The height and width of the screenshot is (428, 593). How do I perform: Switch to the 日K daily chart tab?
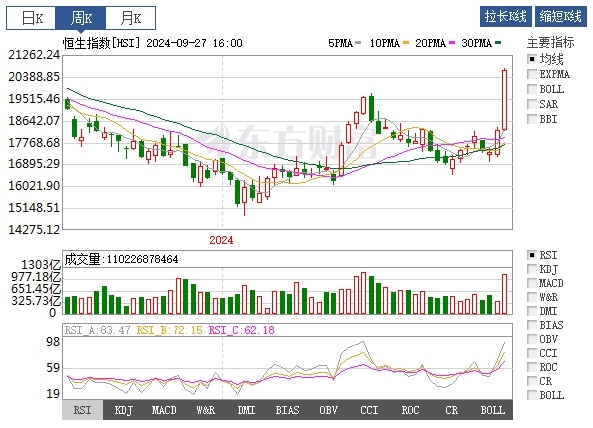[31, 18]
